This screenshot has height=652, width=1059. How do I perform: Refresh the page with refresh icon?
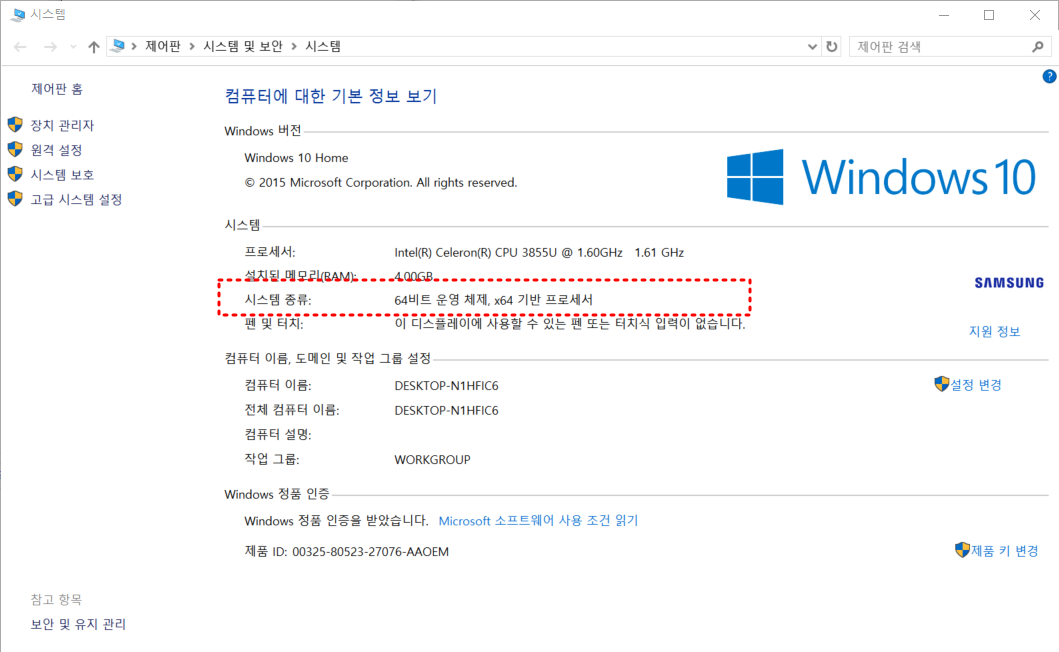pyautogui.click(x=831, y=47)
